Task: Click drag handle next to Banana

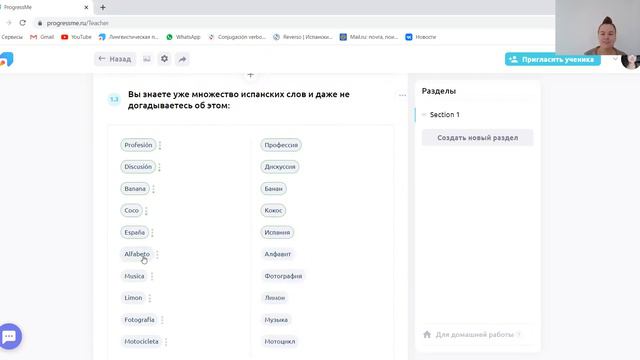Action: [153, 189]
